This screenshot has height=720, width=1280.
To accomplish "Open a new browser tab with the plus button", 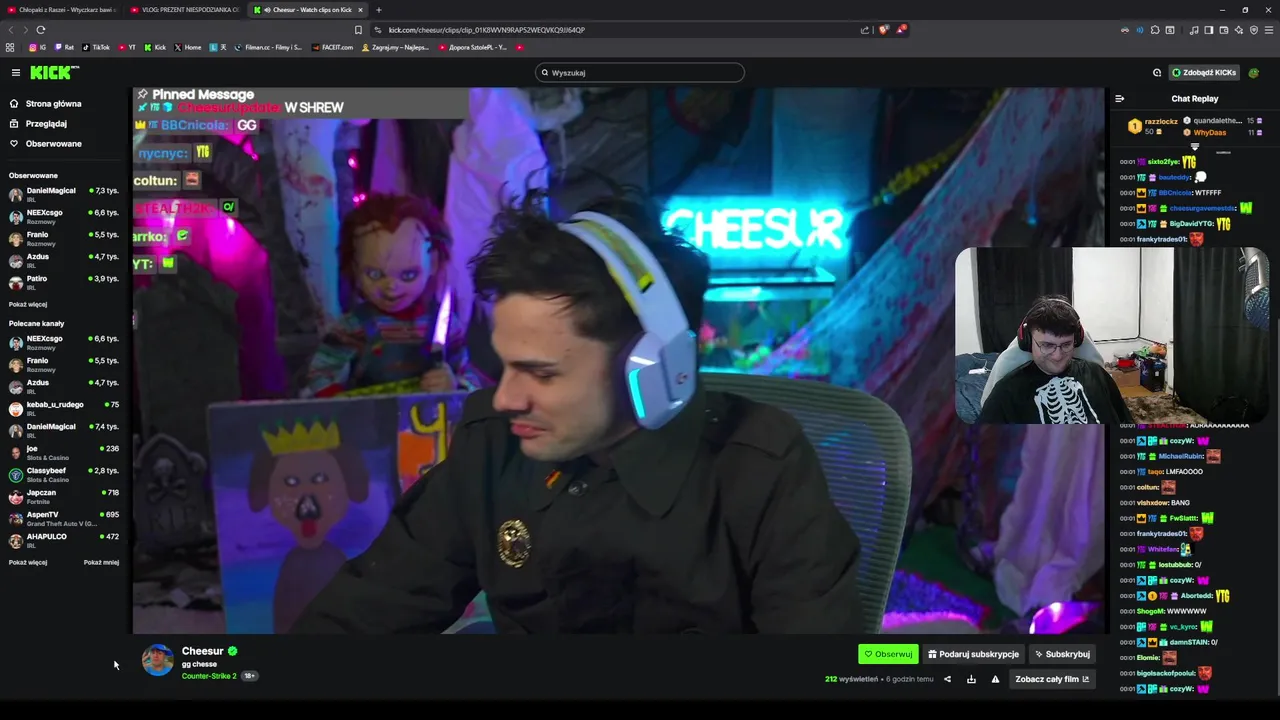I will tap(378, 10).
